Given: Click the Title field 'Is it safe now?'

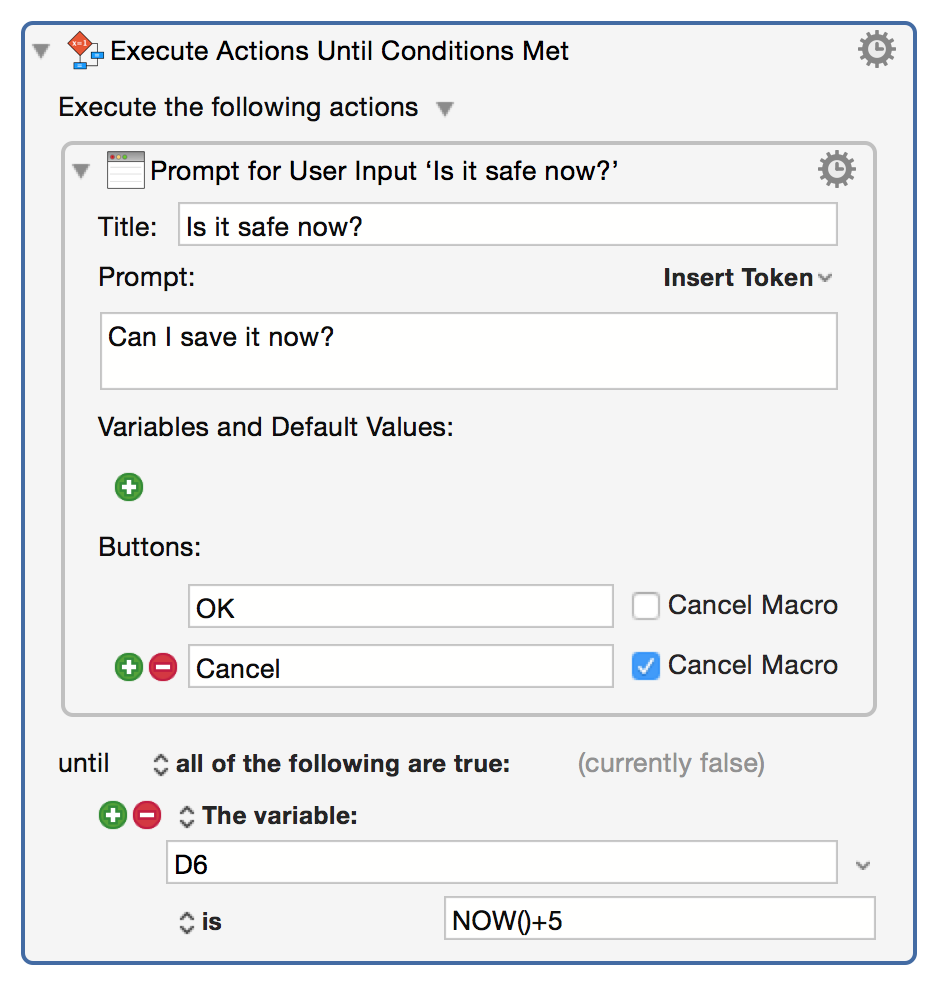Looking at the screenshot, I should [508, 225].
